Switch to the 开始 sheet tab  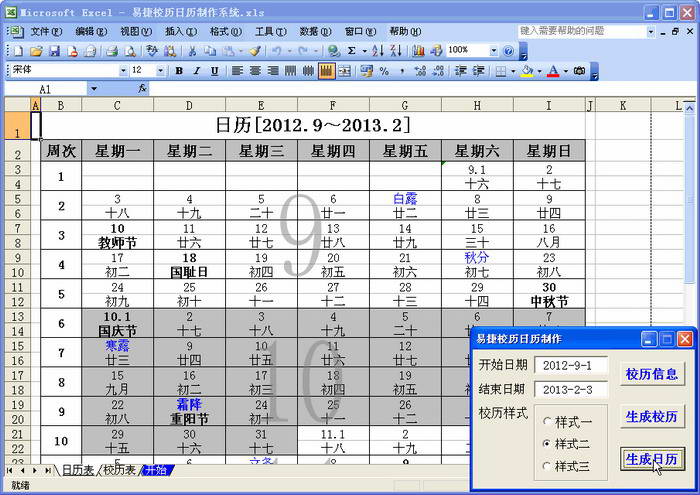pos(156,470)
